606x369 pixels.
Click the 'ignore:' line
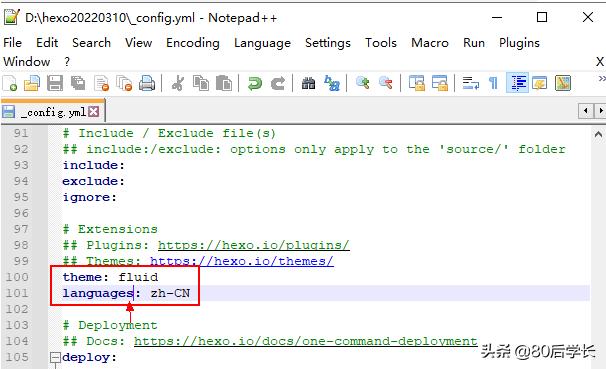tap(89, 197)
